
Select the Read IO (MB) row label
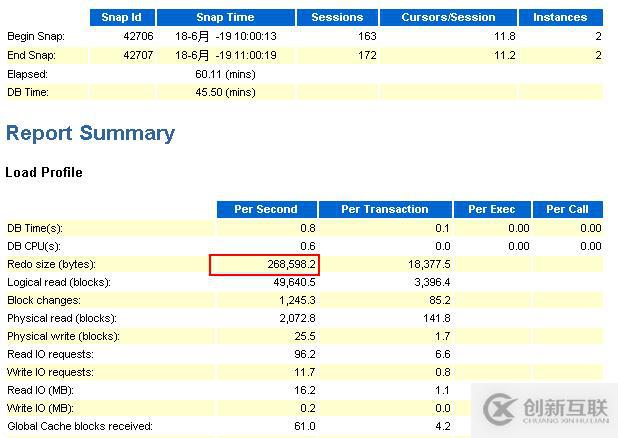40,390
